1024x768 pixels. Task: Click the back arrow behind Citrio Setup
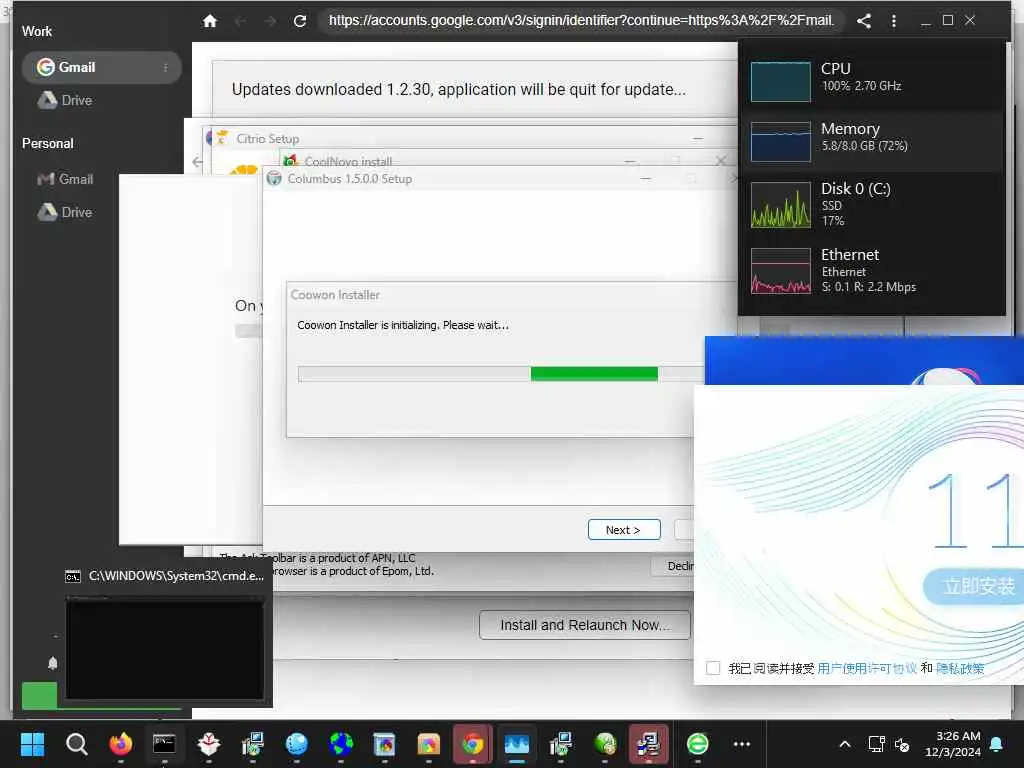[x=197, y=161]
